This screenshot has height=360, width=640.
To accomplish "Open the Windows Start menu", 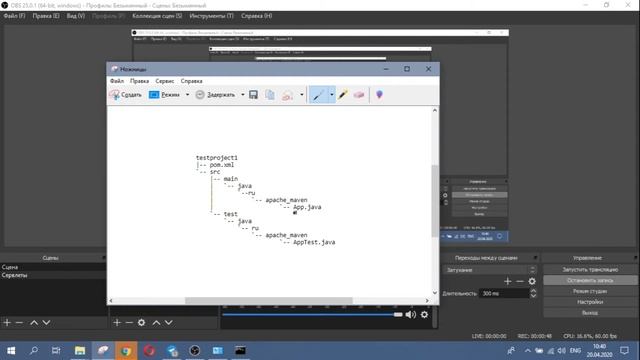I will (x=11, y=351).
